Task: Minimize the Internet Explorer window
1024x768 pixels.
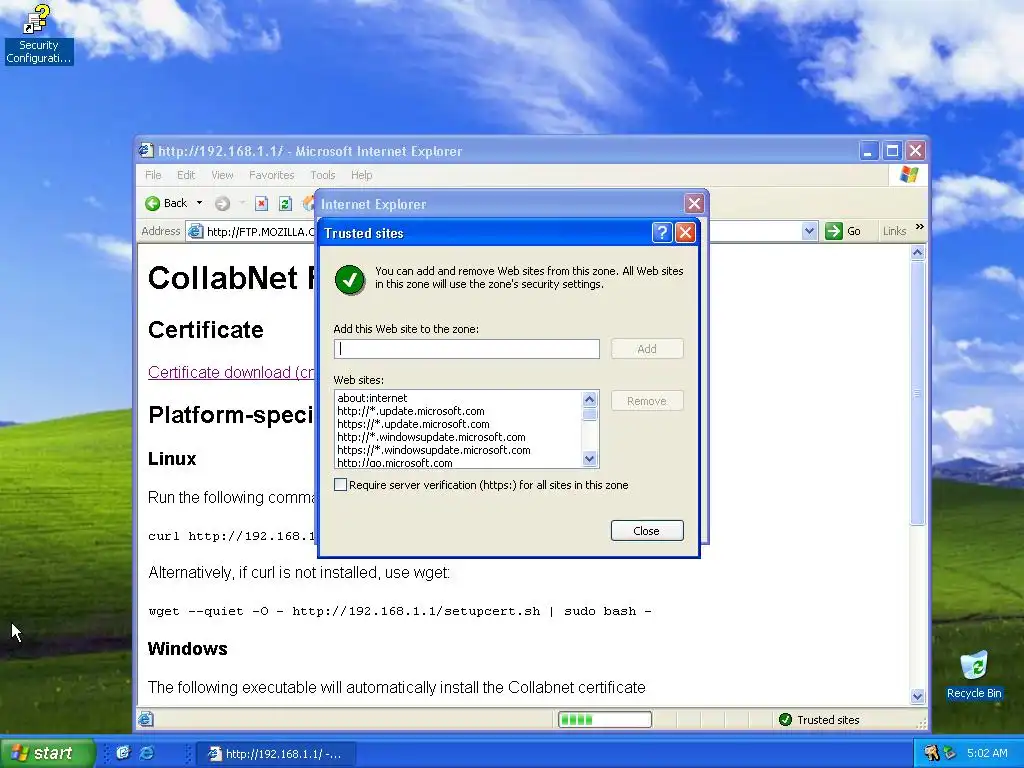Action: (868, 151)
